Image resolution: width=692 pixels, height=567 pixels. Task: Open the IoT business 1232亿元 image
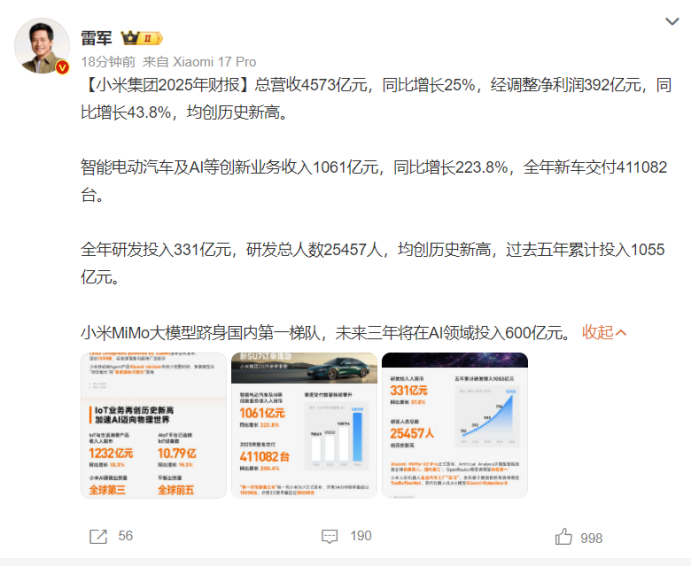point(154,425)
